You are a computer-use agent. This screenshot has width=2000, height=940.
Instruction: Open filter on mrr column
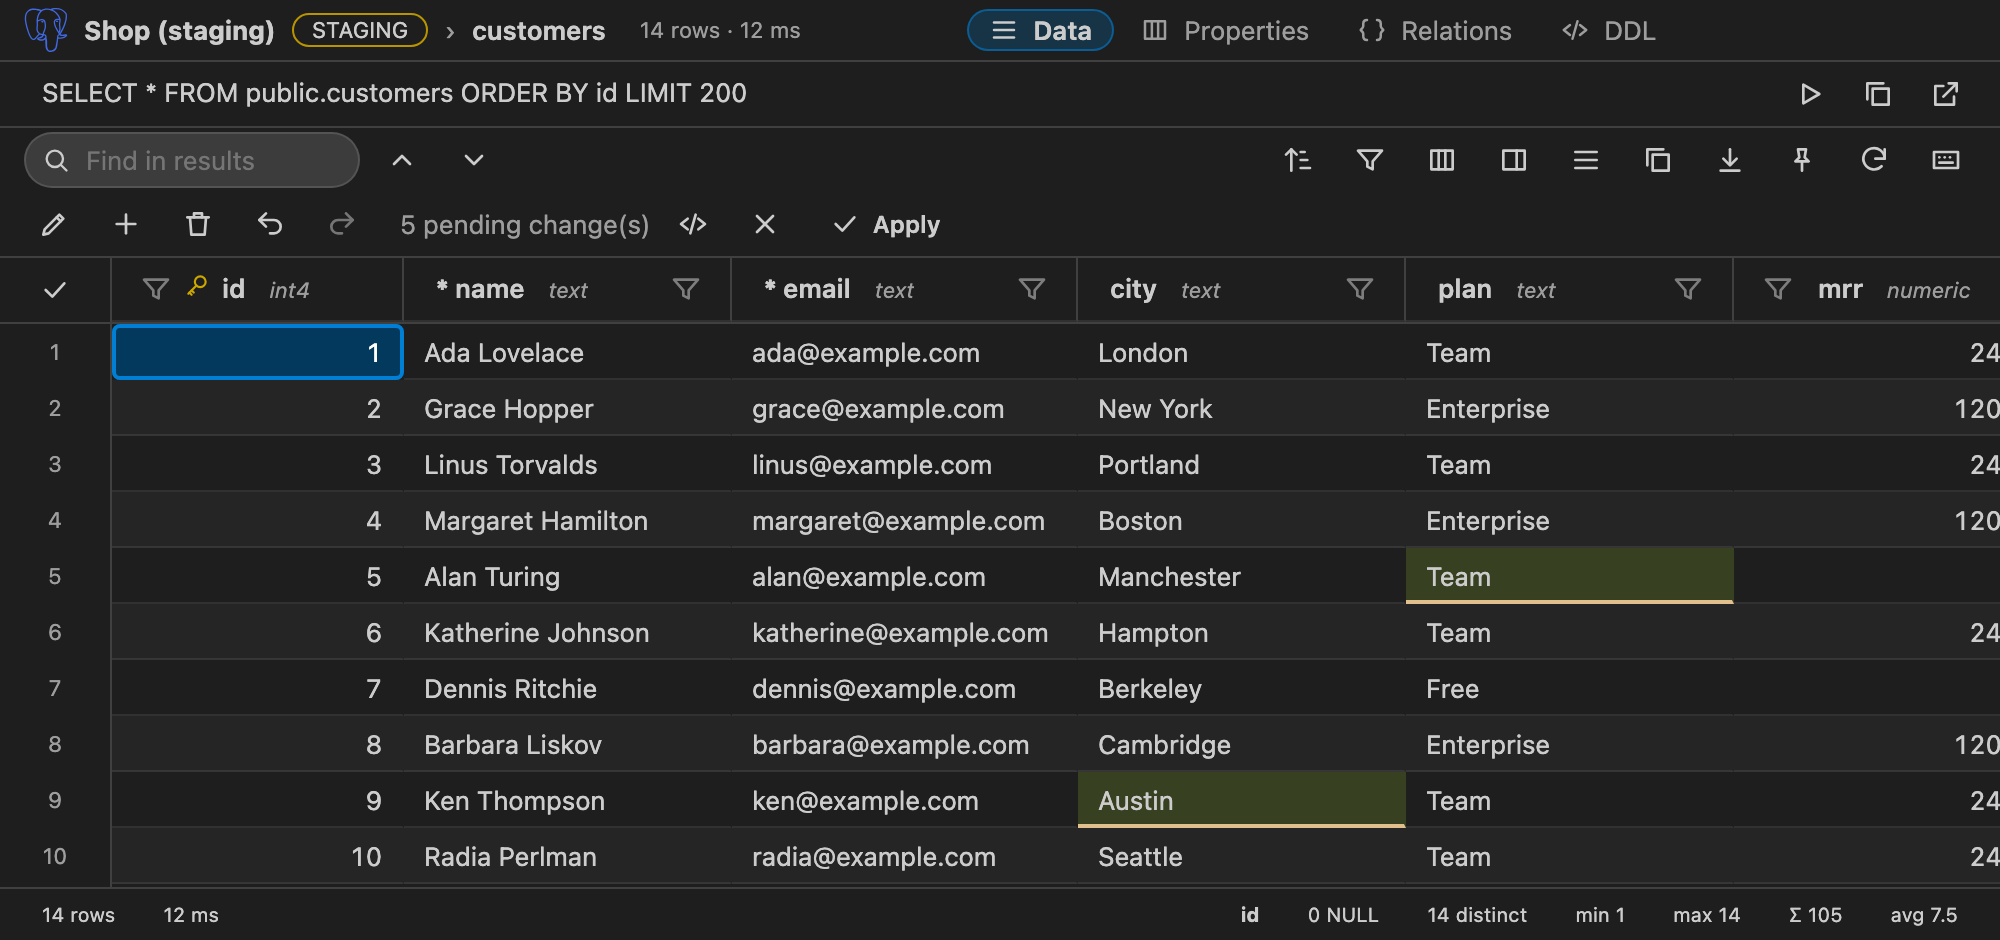(x=1778, y=289)
